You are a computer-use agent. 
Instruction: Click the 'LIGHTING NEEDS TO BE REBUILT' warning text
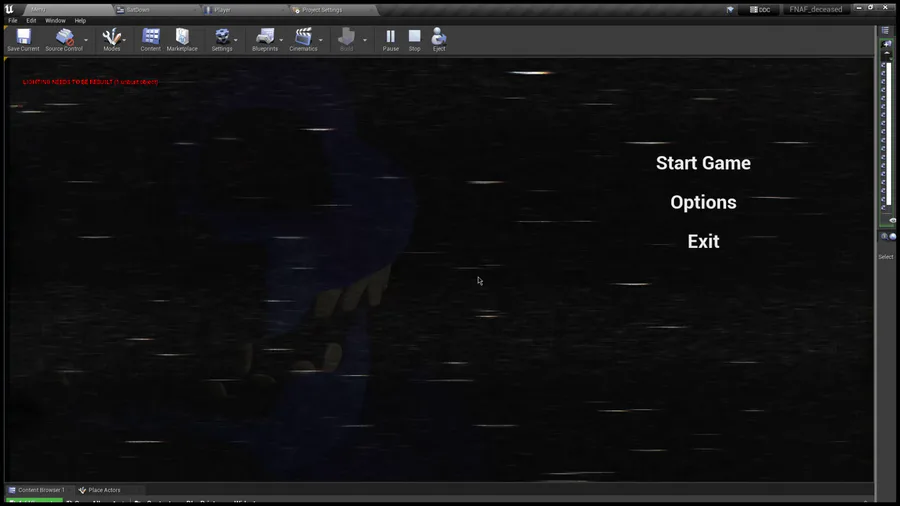point(90,82)
